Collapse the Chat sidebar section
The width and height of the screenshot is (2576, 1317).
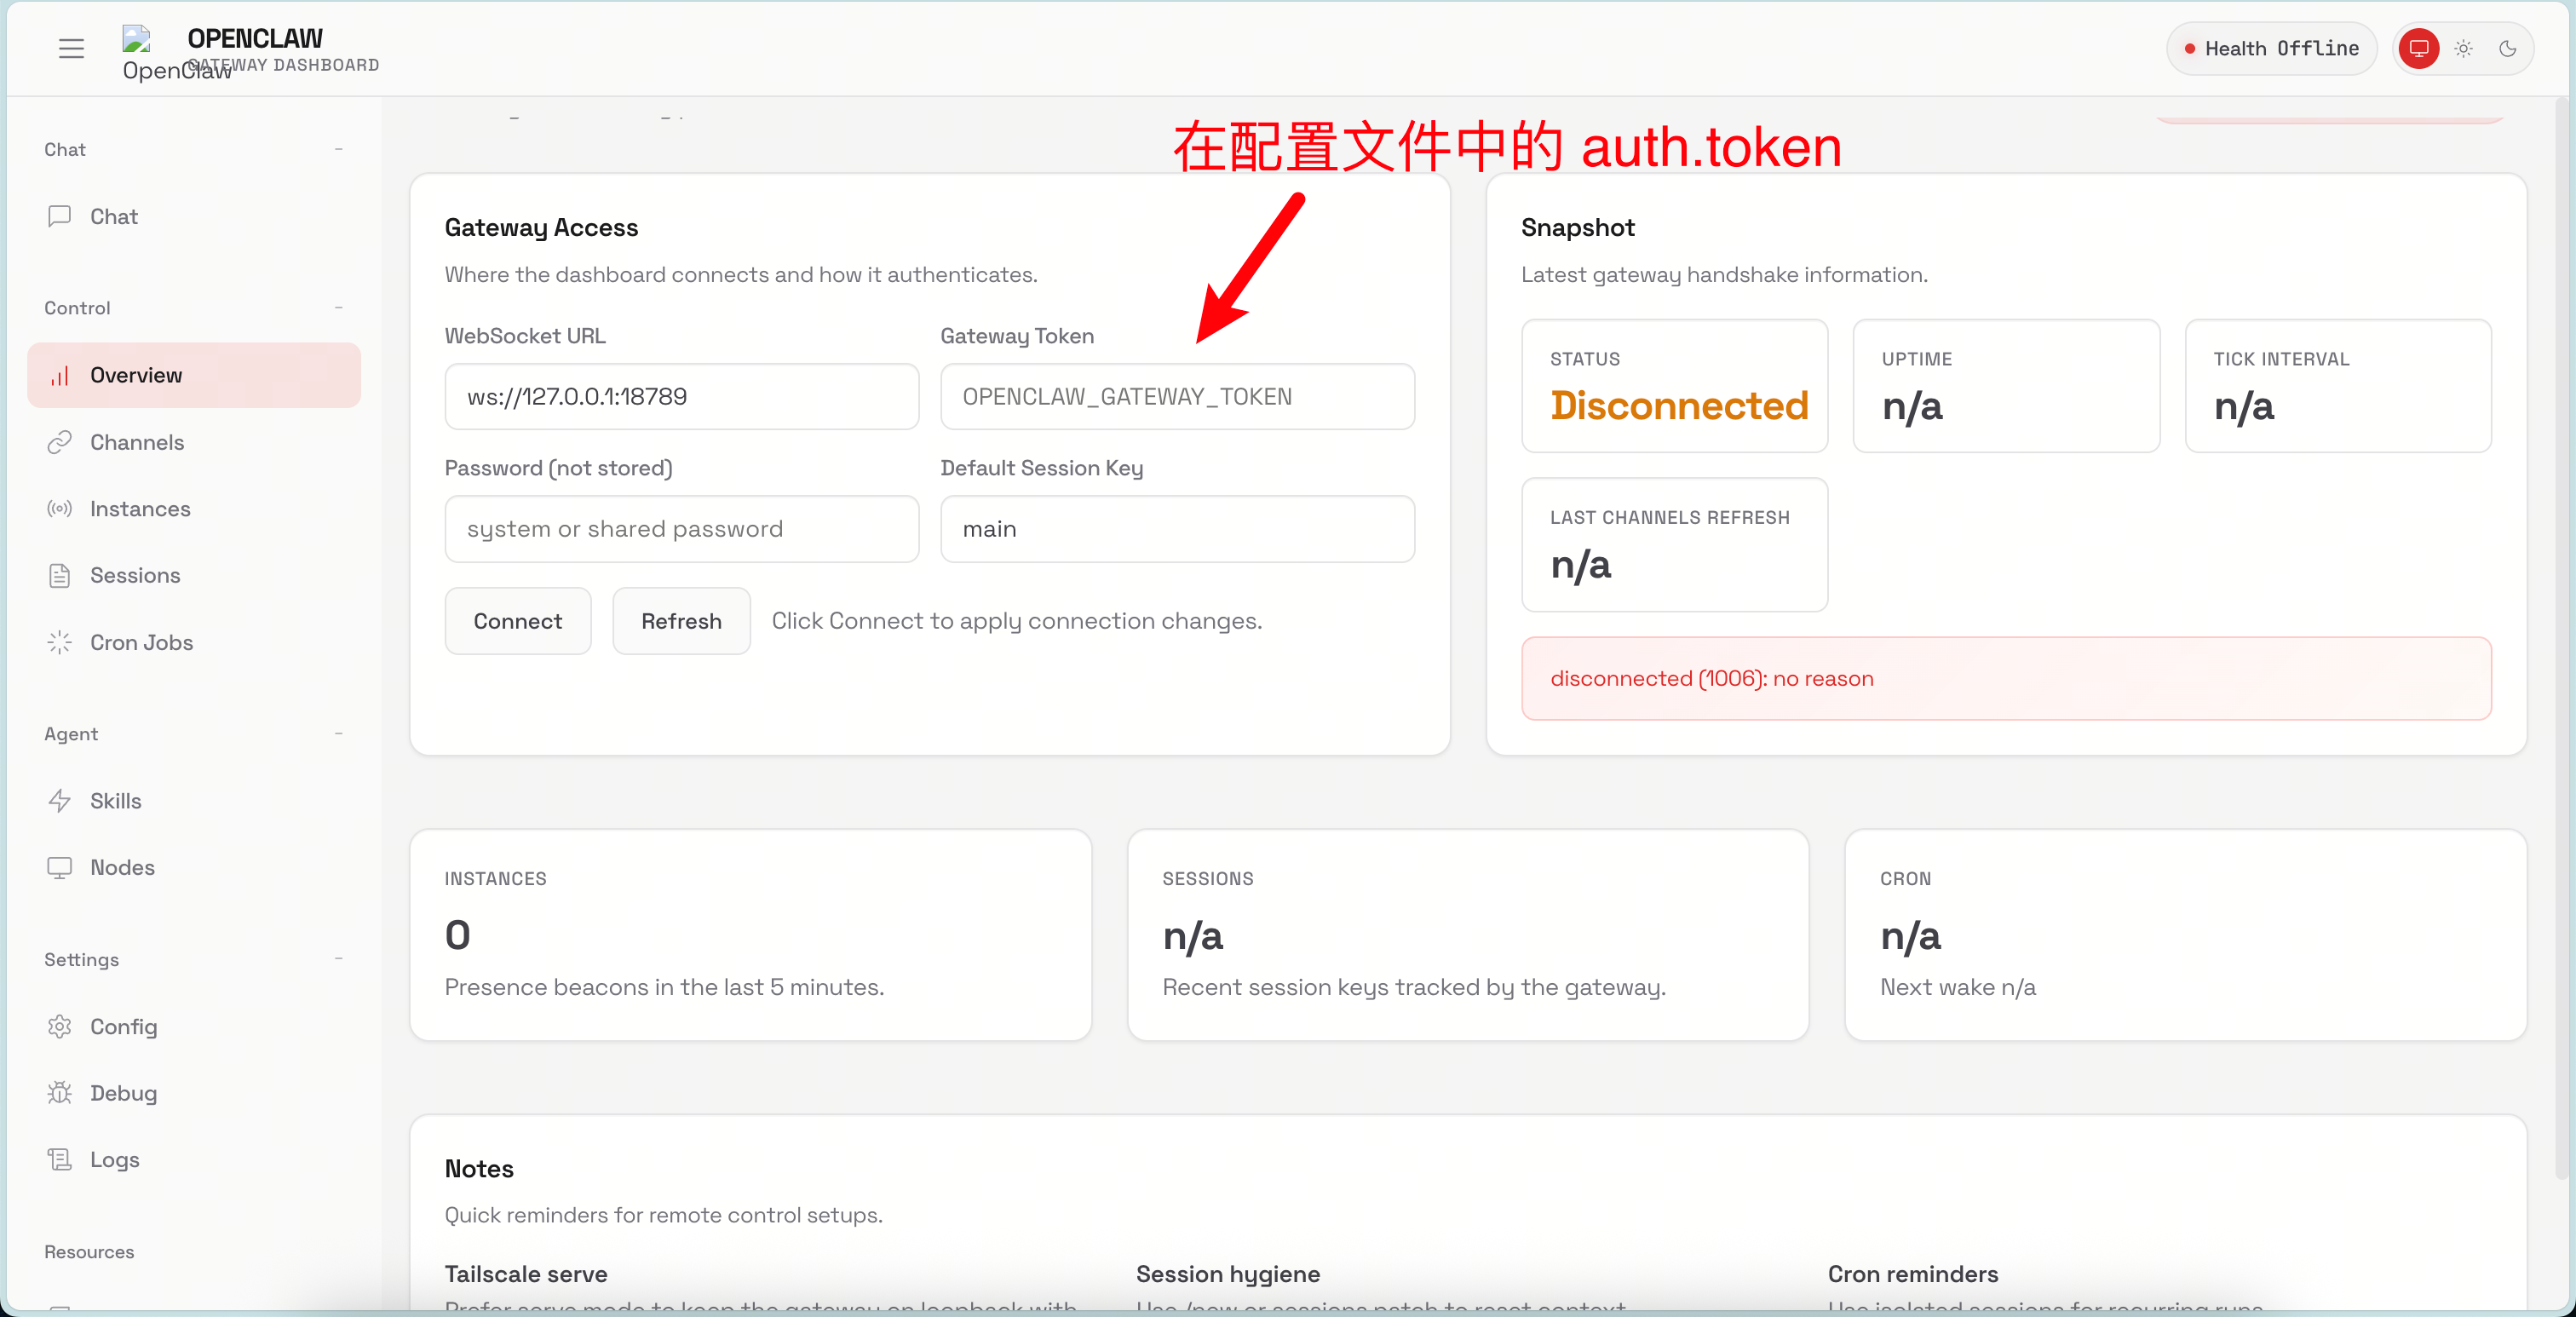pyautogui.click(x=338, y=149)
